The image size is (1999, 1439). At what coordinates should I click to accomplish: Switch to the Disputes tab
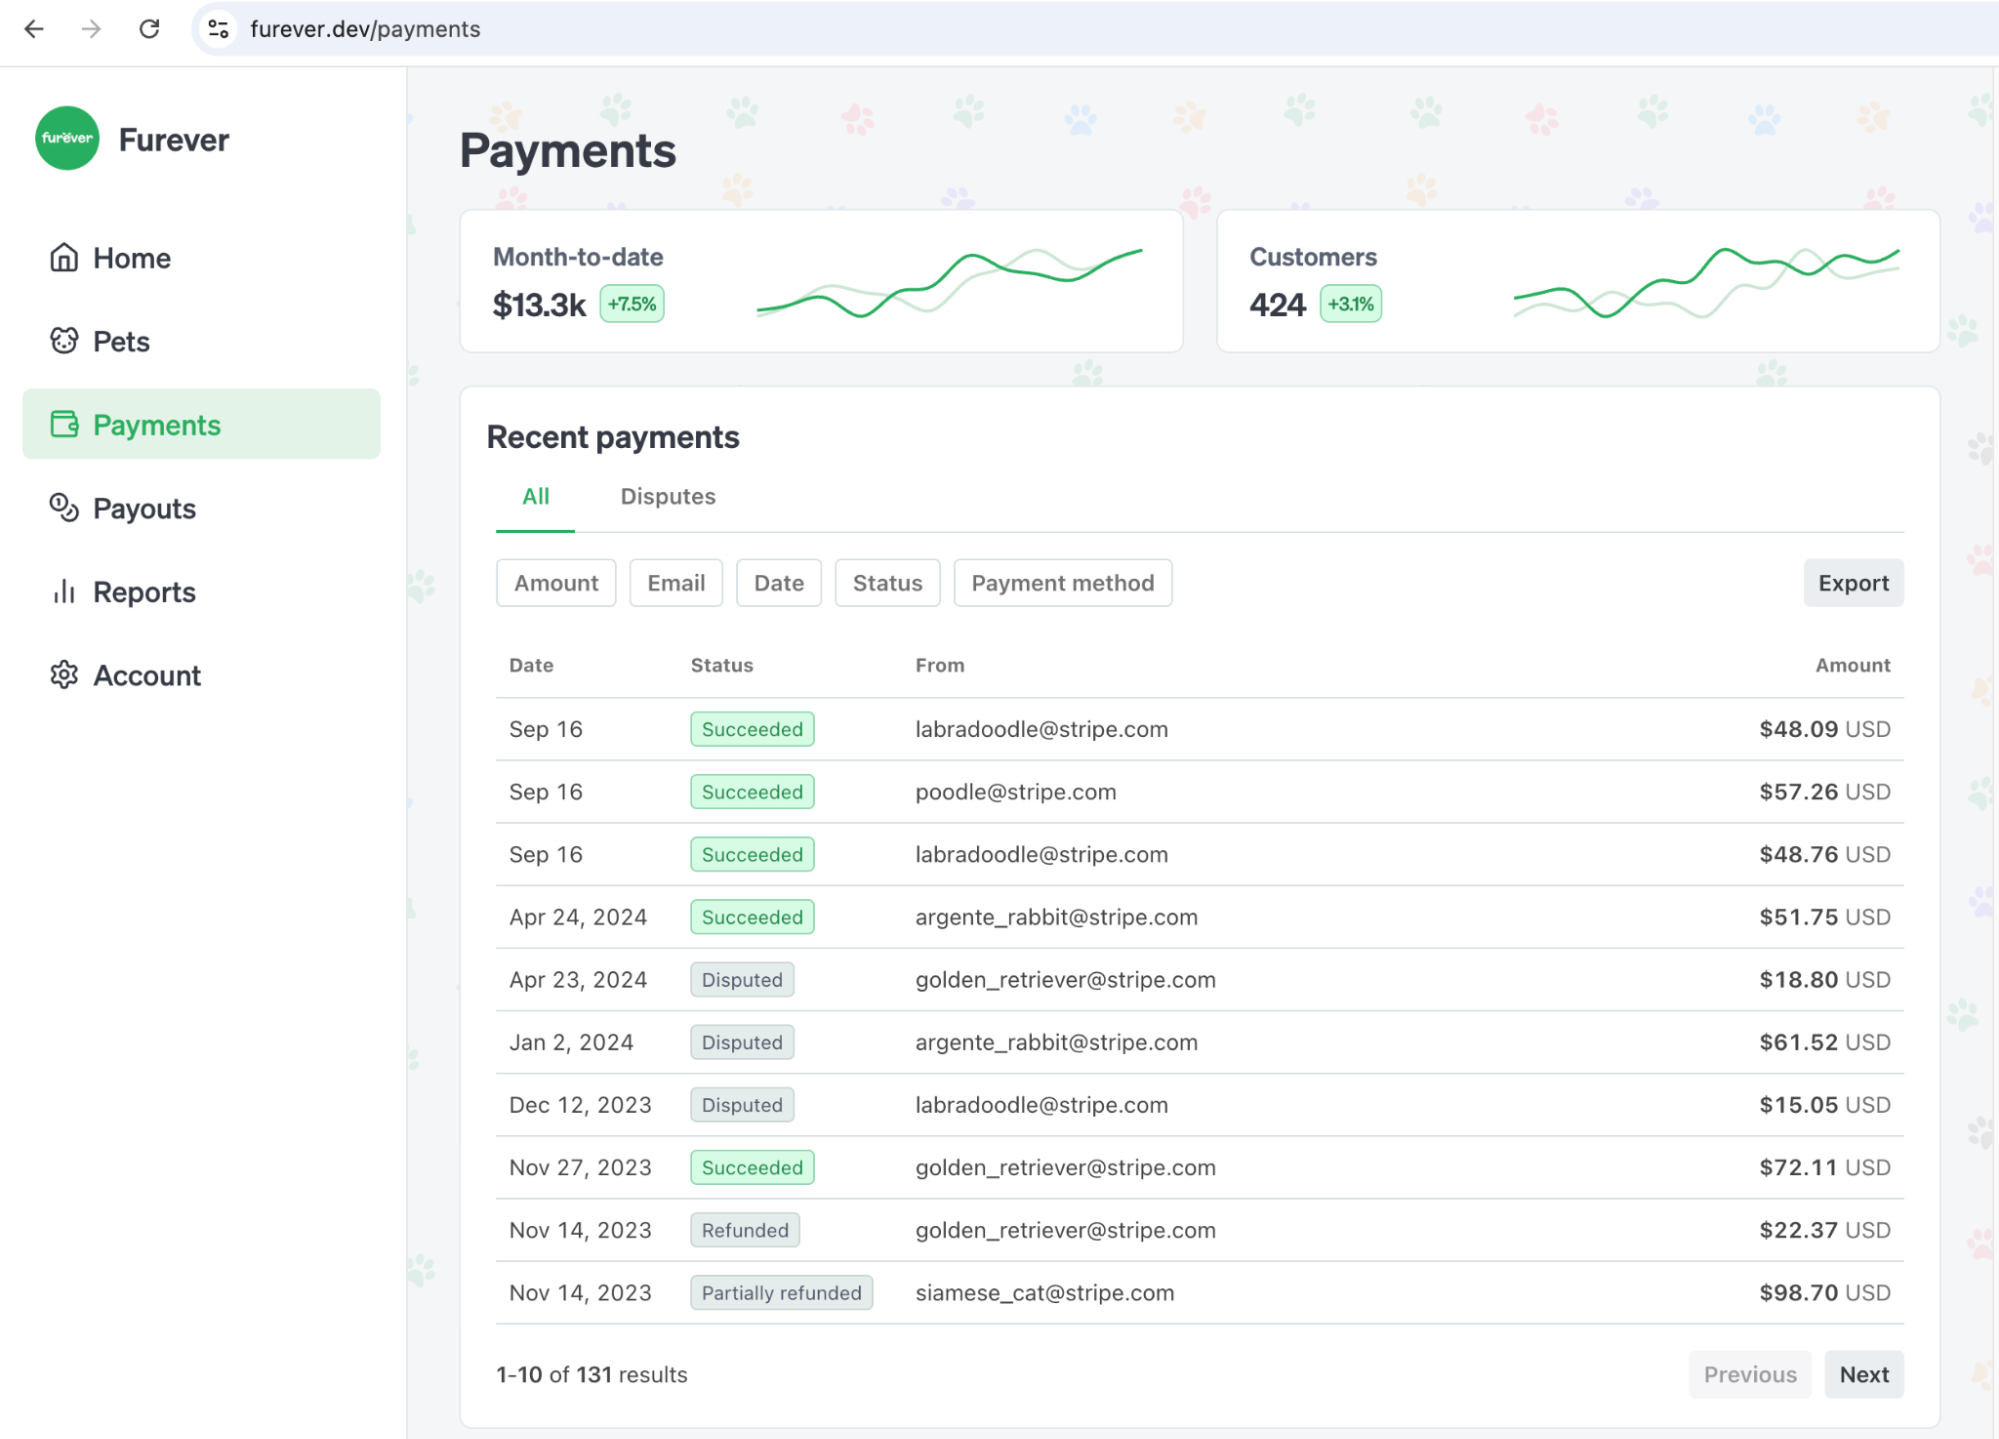pos(668,497)
